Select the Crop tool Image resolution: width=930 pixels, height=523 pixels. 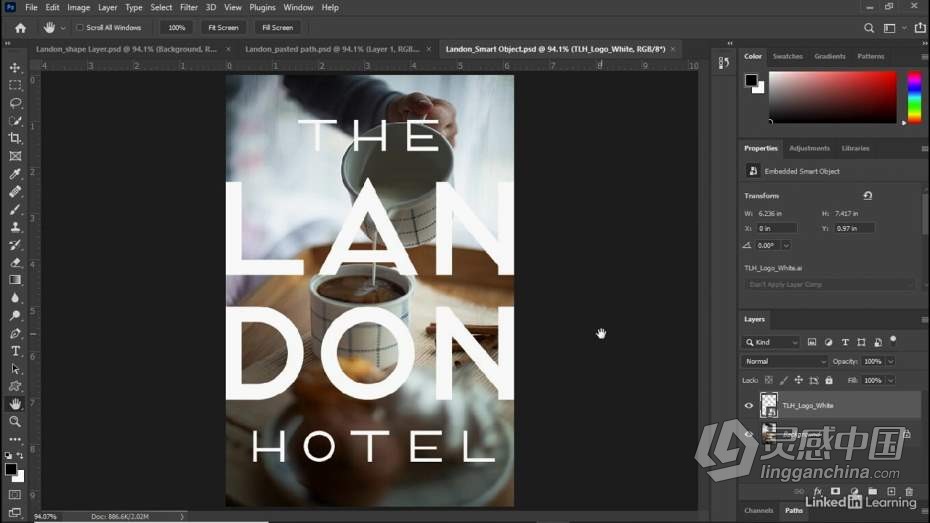[15, 138]
